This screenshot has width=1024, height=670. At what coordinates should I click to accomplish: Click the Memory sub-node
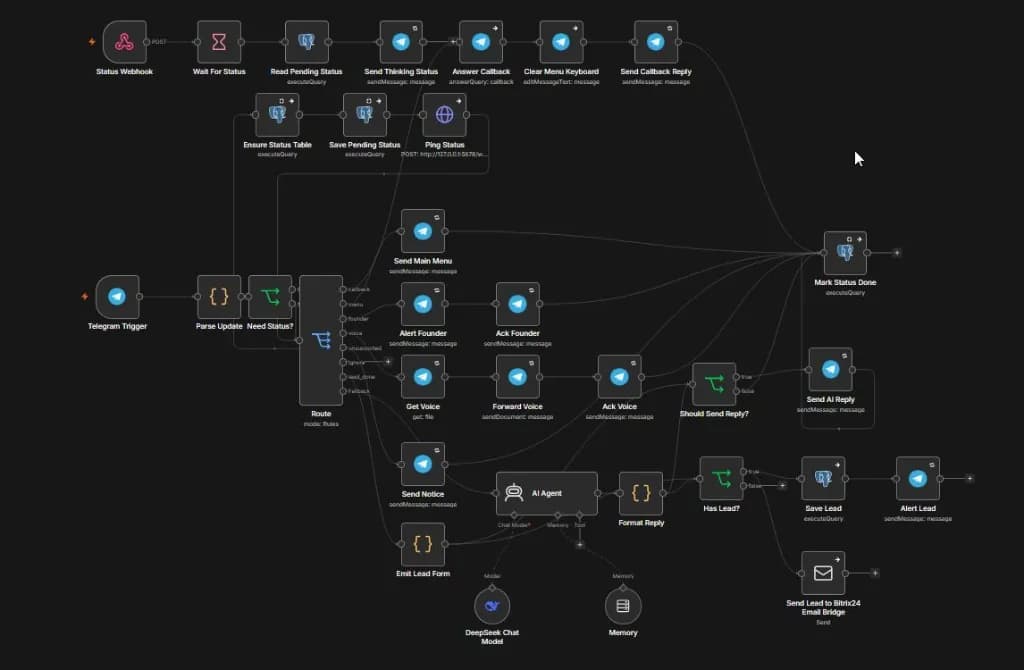623,606
